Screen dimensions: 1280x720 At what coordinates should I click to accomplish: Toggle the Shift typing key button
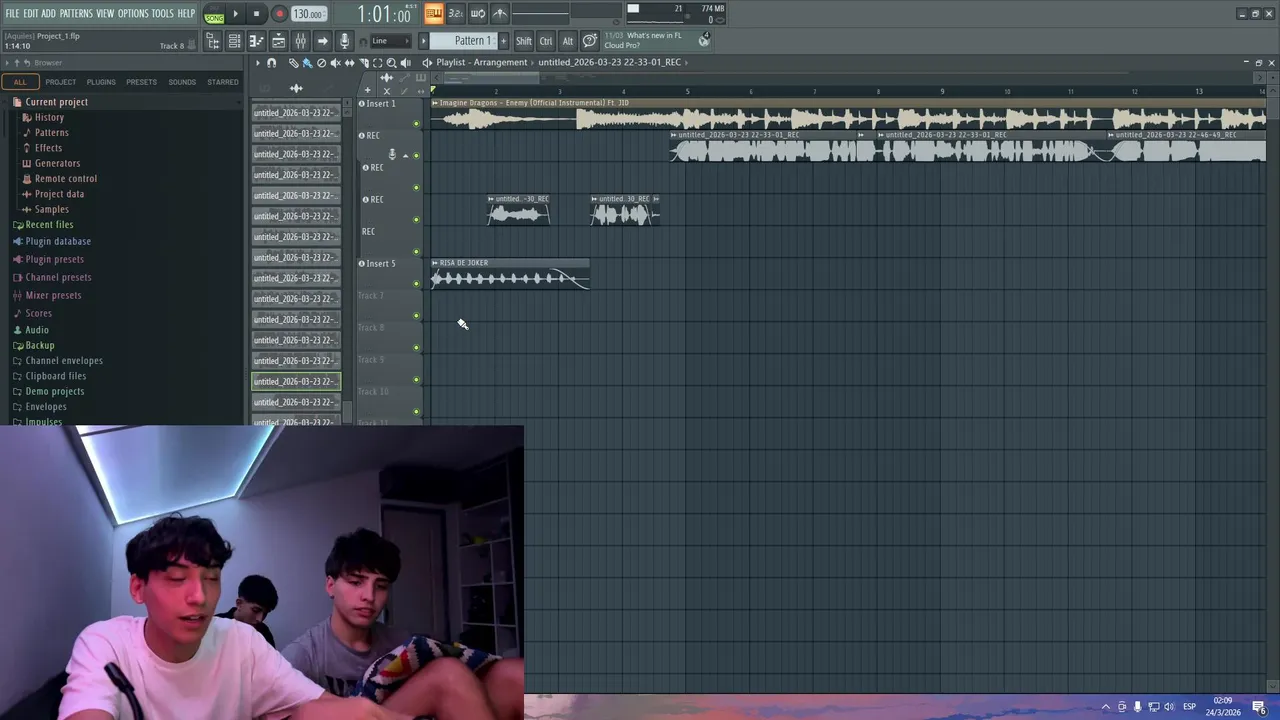point(524,41)
